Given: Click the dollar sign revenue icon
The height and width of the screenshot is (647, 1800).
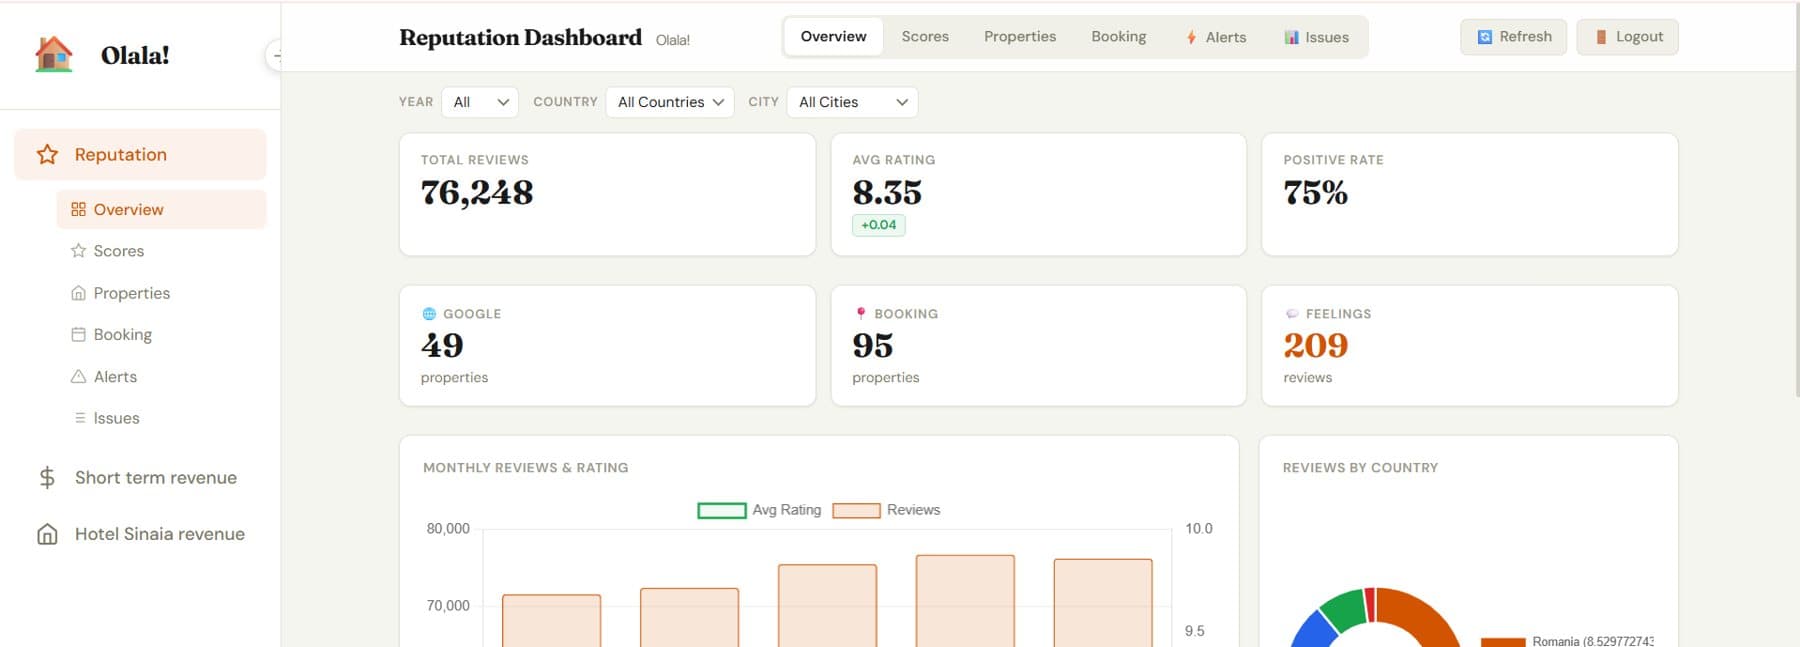Looking at the screenshot, I should [x=47, y=478].
